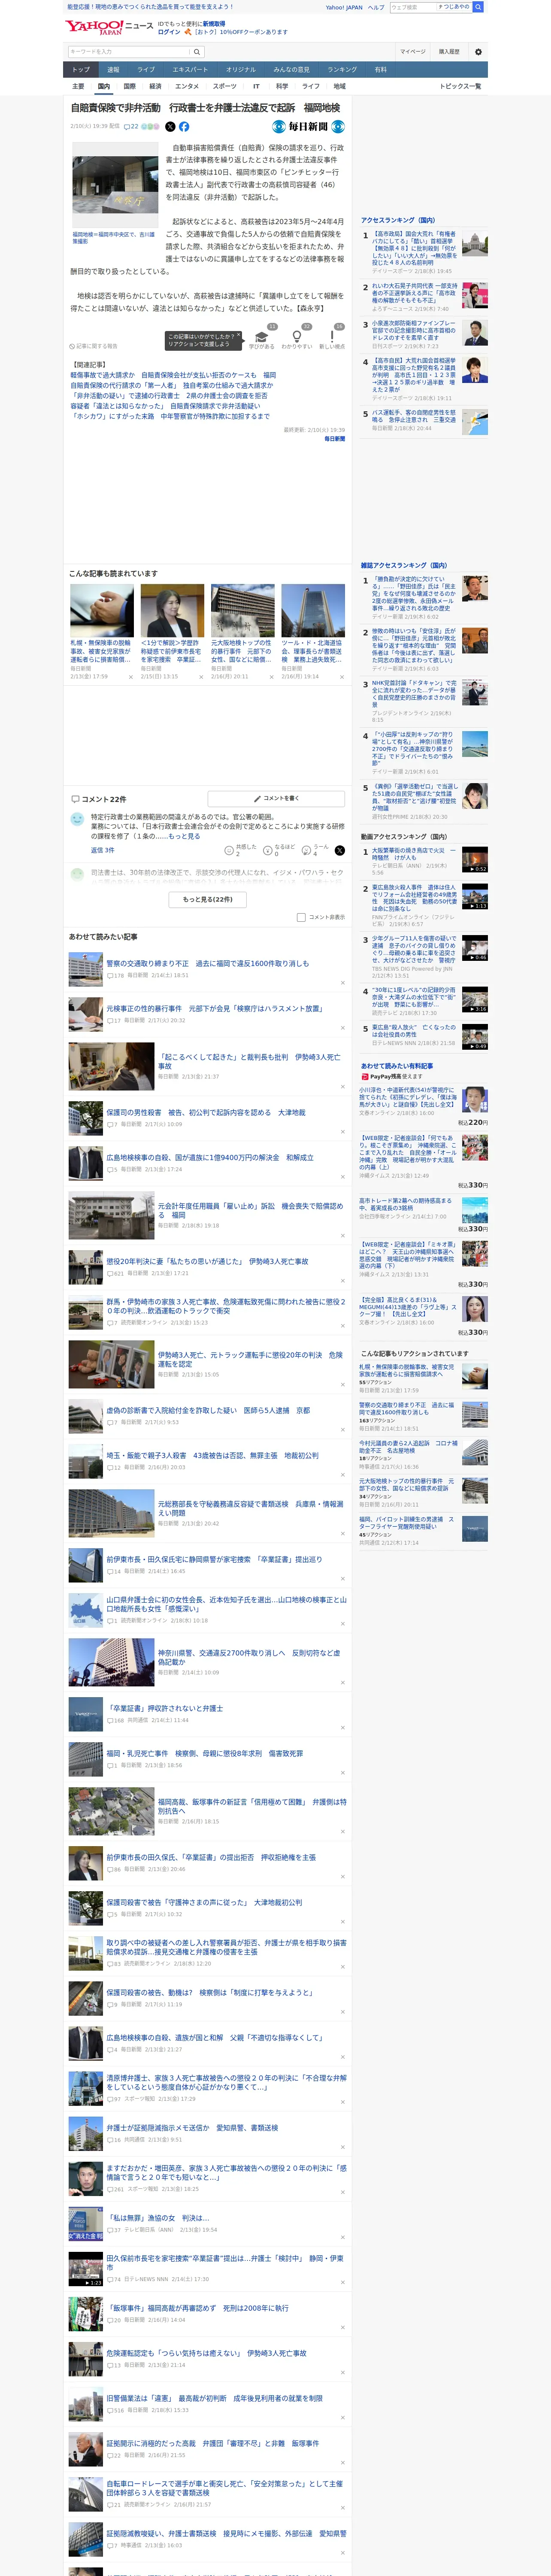Click 記事に関する報告 report icon link
The height and width of the screenshot is (2576, 551).
click(94, 346)
